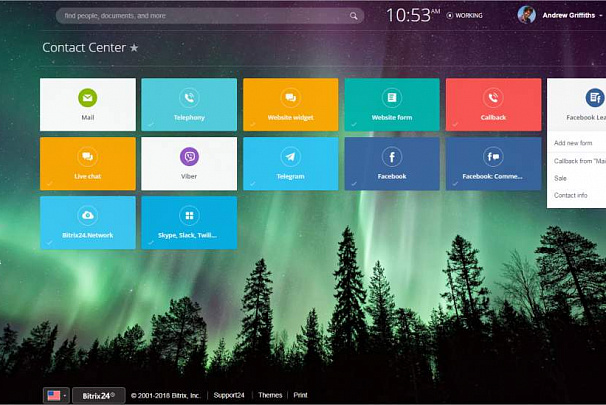Click the Telephony tile label
Image resolution: width=606 pixels, height=405 pixels.
pyautogui.click(x=189, y=117)
